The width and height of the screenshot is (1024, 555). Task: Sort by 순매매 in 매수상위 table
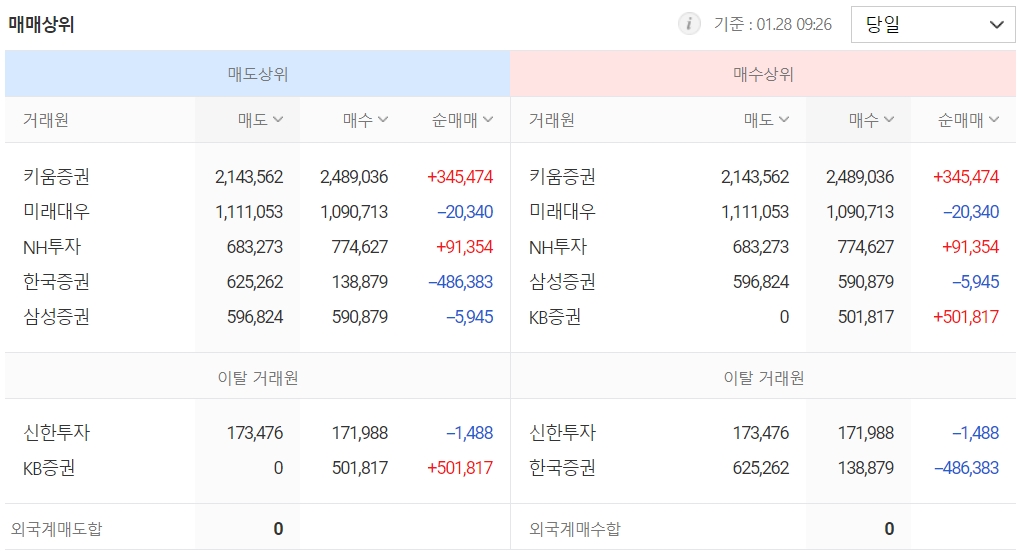(968, 119)
